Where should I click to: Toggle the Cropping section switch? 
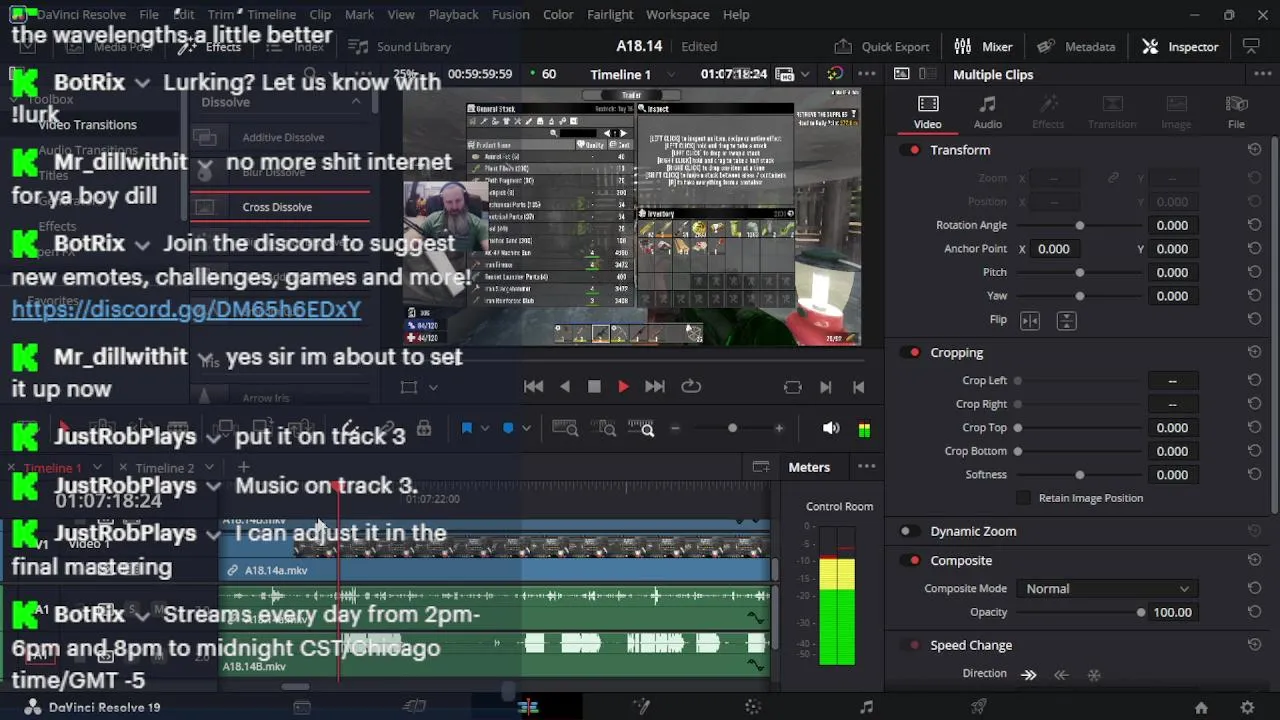(910, 352)
